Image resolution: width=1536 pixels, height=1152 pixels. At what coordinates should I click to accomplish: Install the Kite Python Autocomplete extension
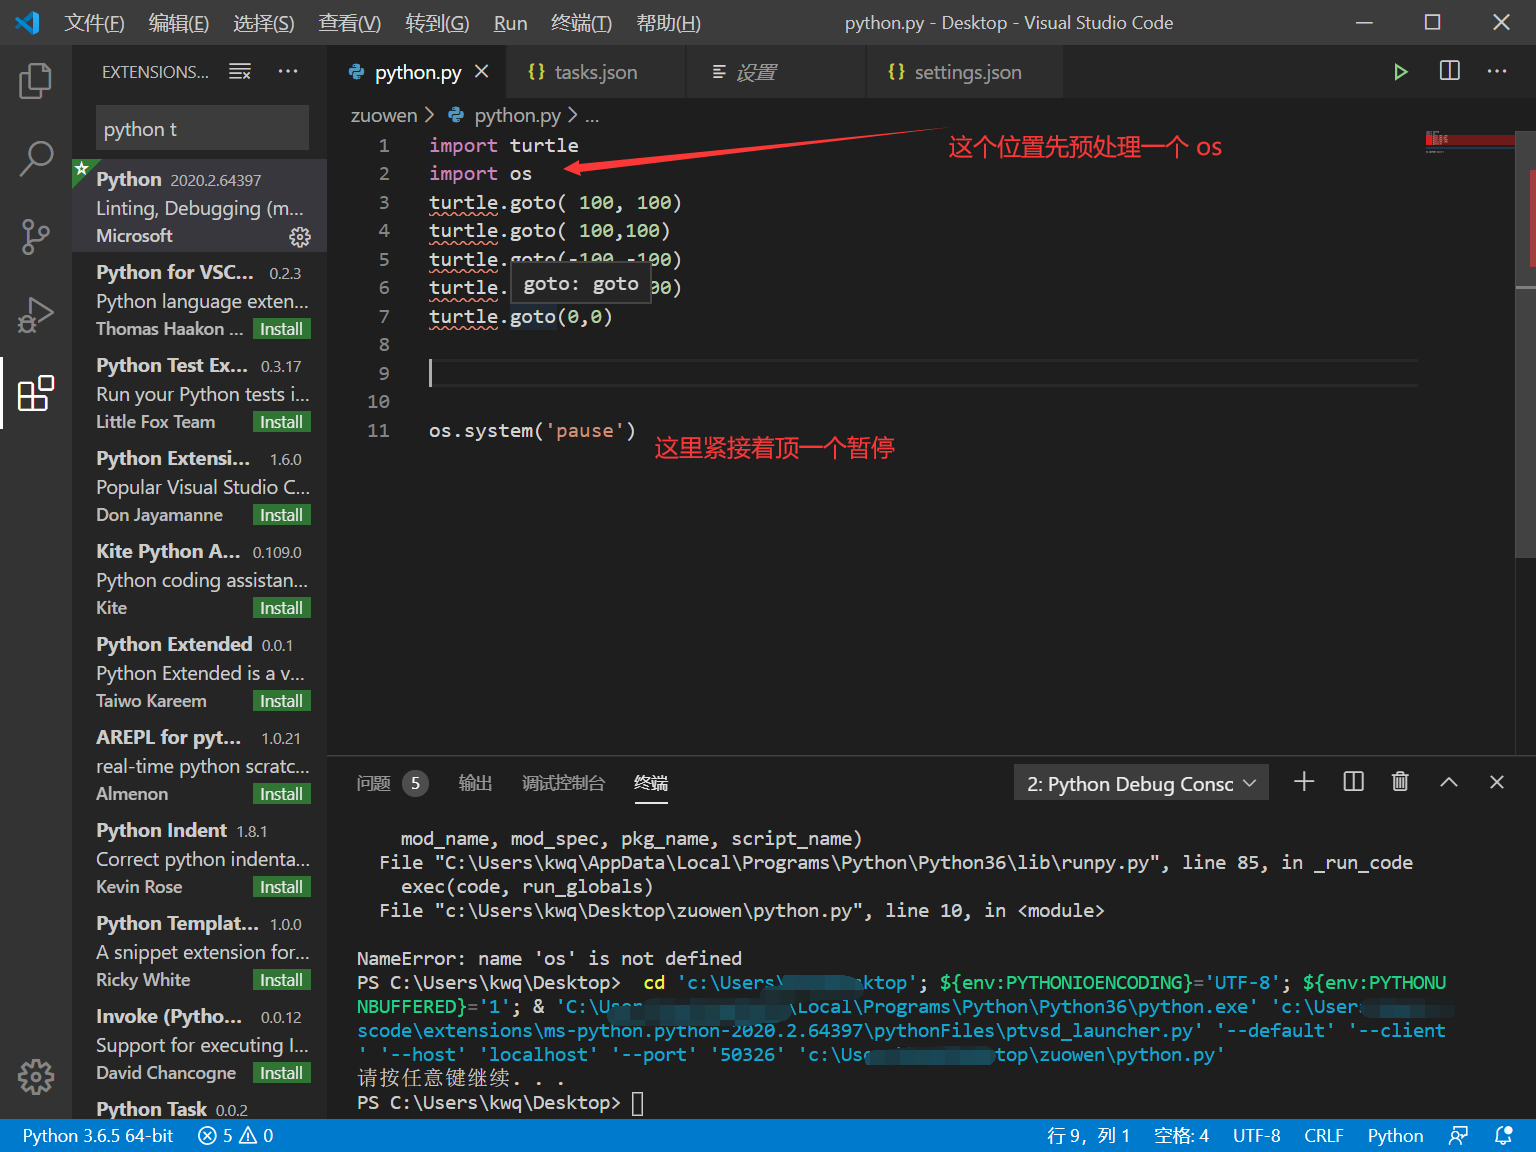[281, 608]
